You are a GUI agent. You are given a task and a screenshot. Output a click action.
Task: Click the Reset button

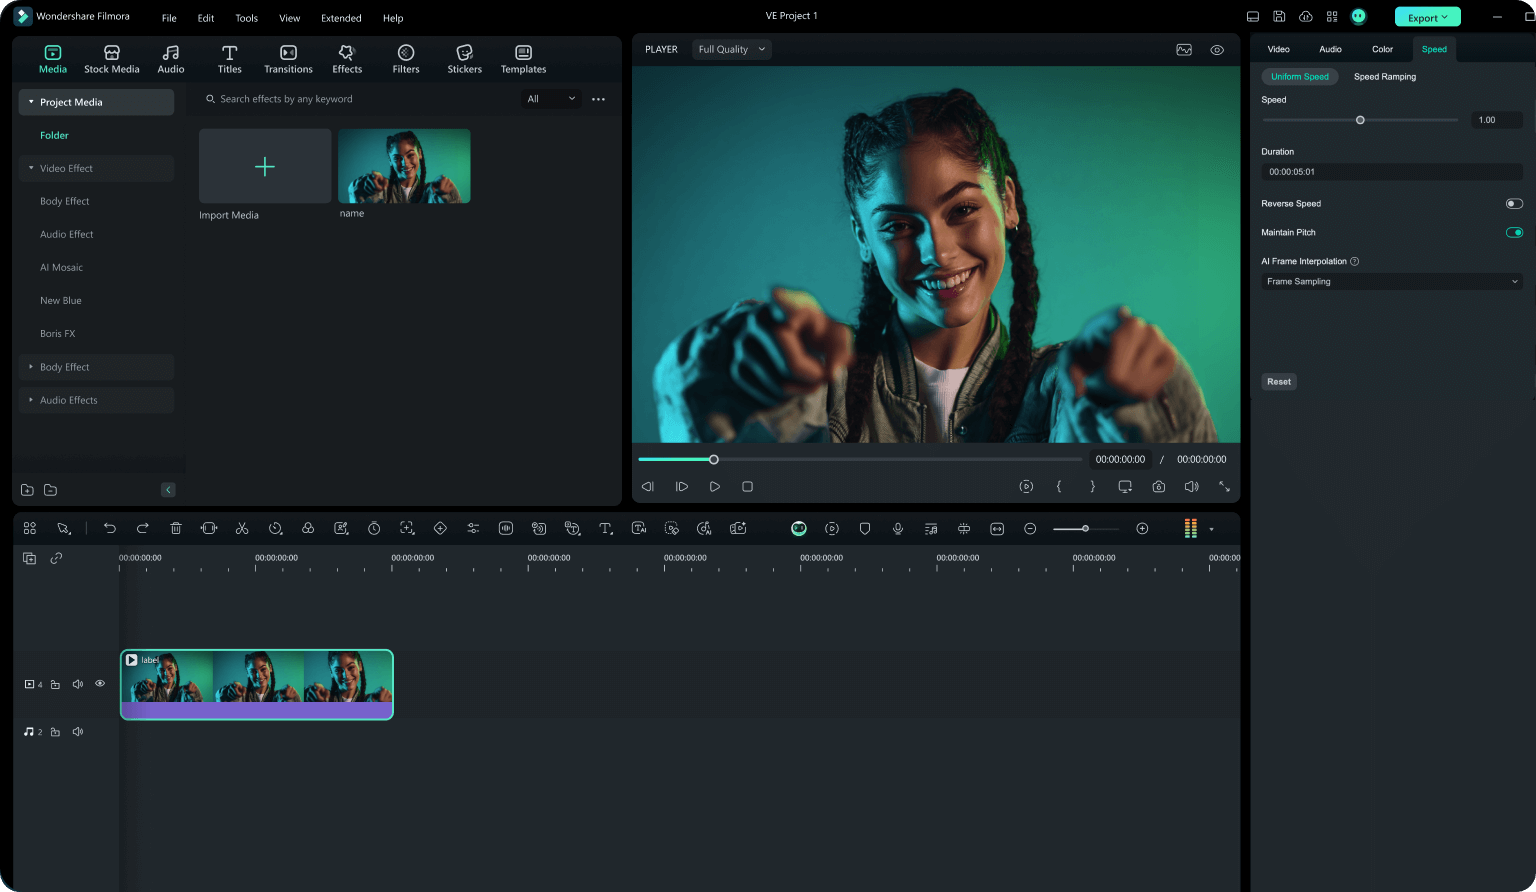[x=1279, y=382]
